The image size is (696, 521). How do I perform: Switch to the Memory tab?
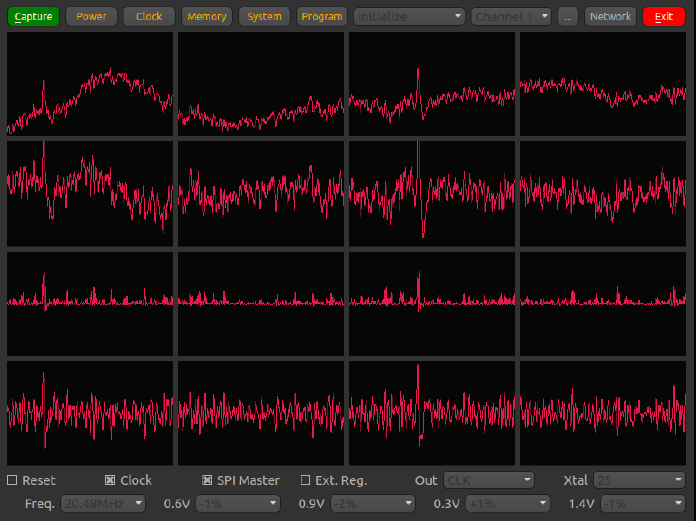coord(207,16)
